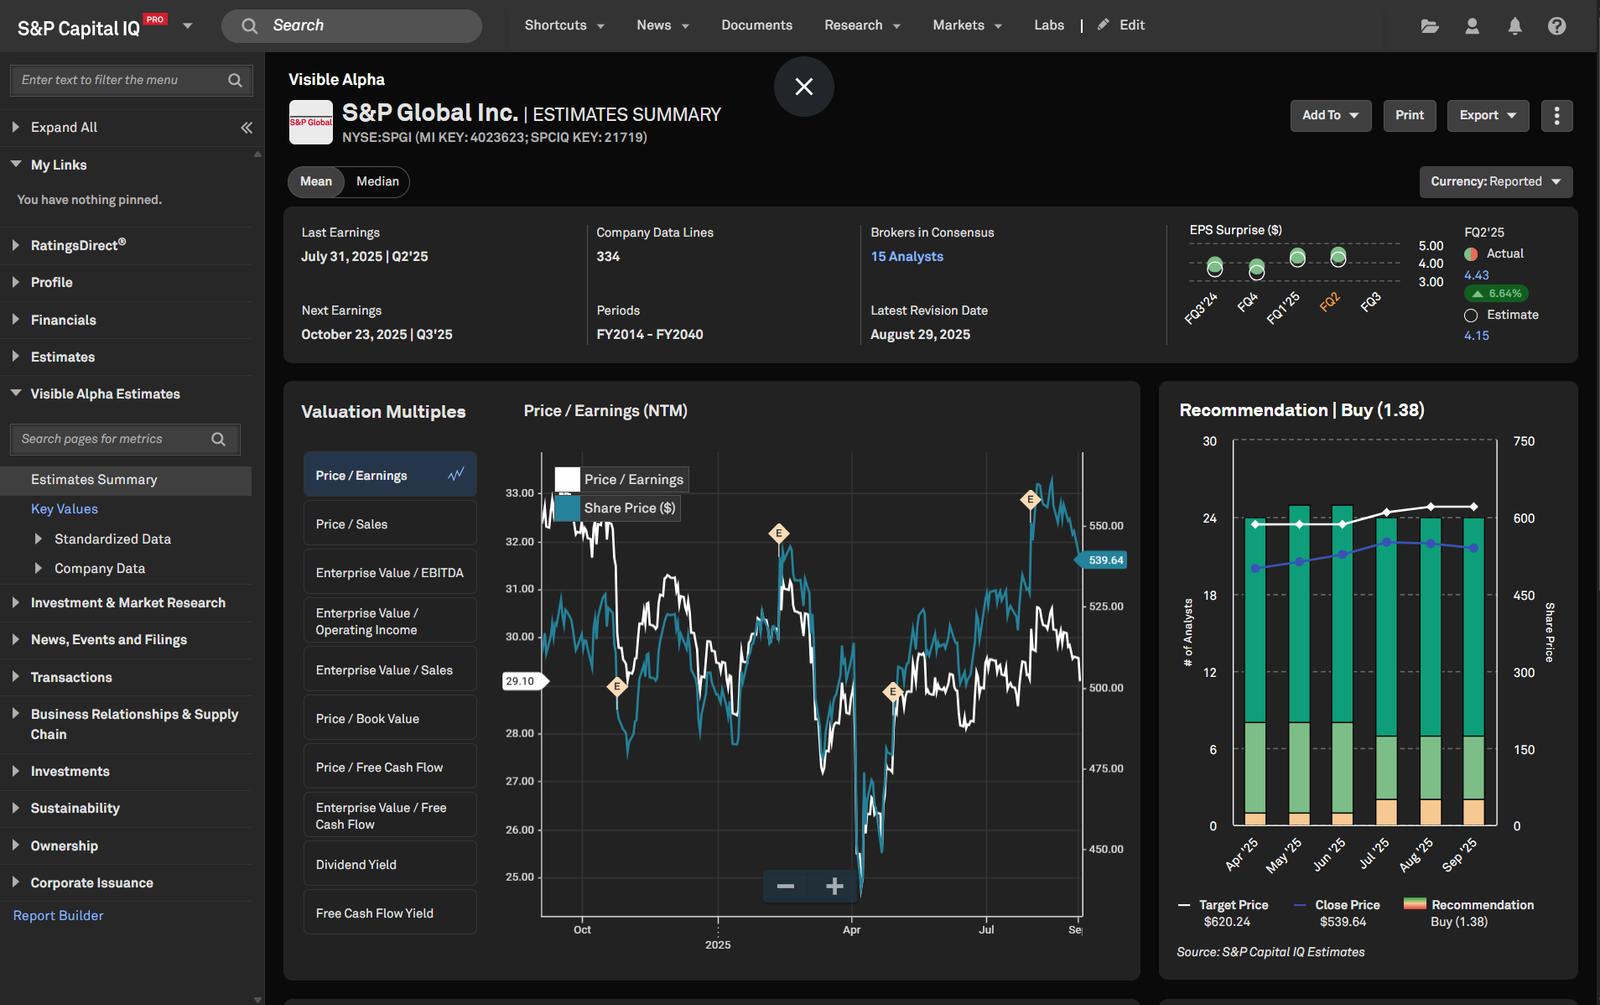Switch estimates to Median
This screenshot has width=1600, height=1005.
pos(377,181)
